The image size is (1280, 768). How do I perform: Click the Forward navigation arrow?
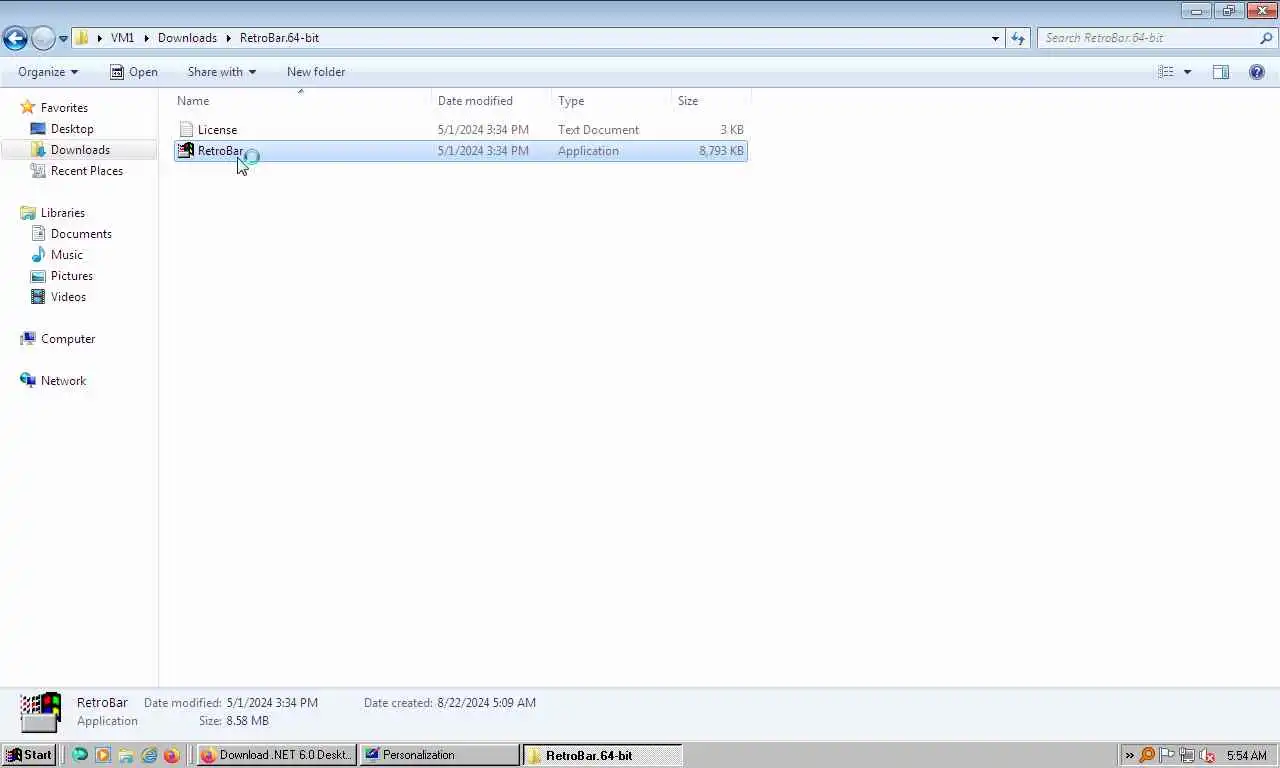pyautogui.click(x=43, y=38)
